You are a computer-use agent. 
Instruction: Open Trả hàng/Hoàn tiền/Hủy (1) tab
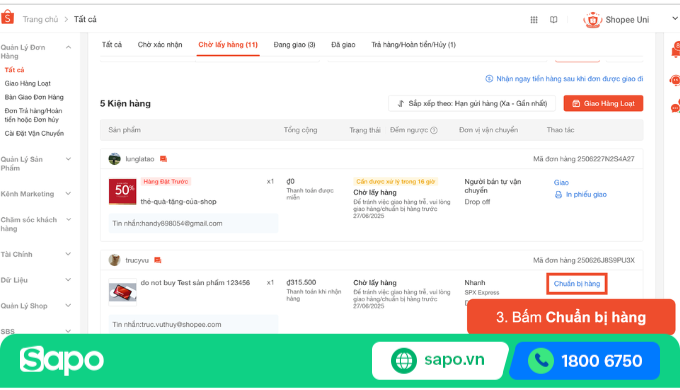pos(414,45)
